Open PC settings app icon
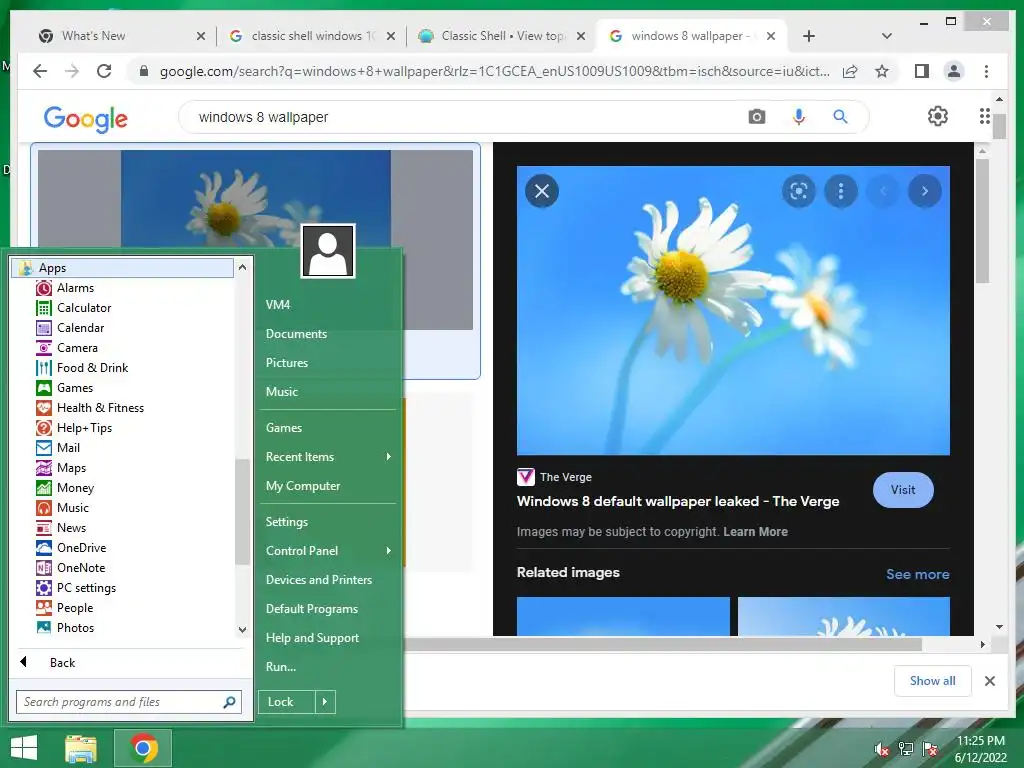Image resolution: width=1024 pixels, height=768 pixels. [x=44, y=588]
